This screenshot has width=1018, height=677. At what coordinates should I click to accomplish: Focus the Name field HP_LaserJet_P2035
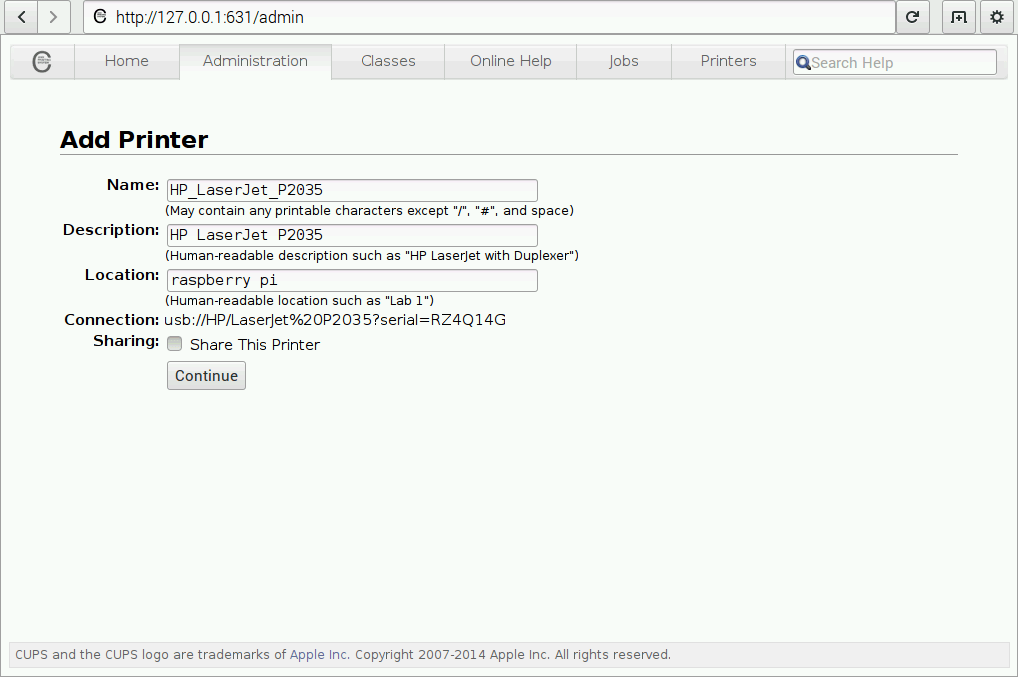(352, 190)
